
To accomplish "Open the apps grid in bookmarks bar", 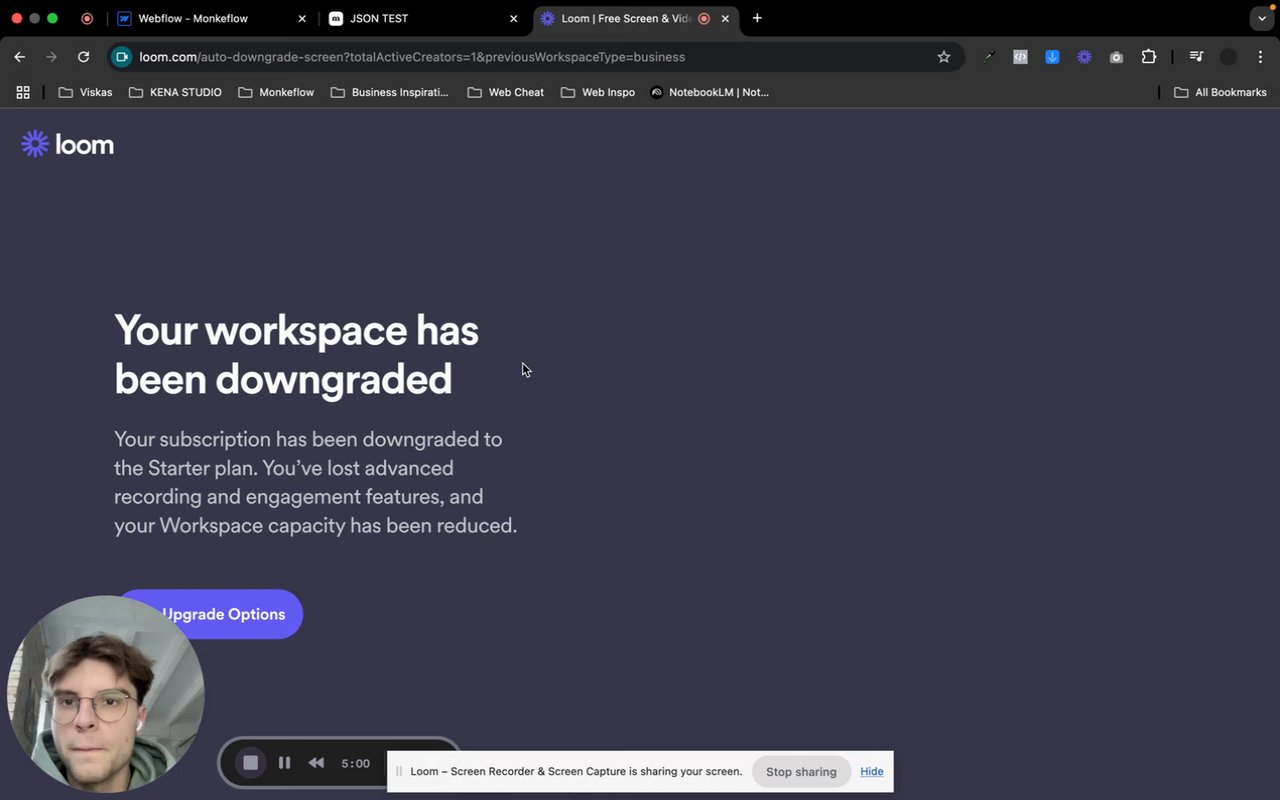I will pos(23,92).
